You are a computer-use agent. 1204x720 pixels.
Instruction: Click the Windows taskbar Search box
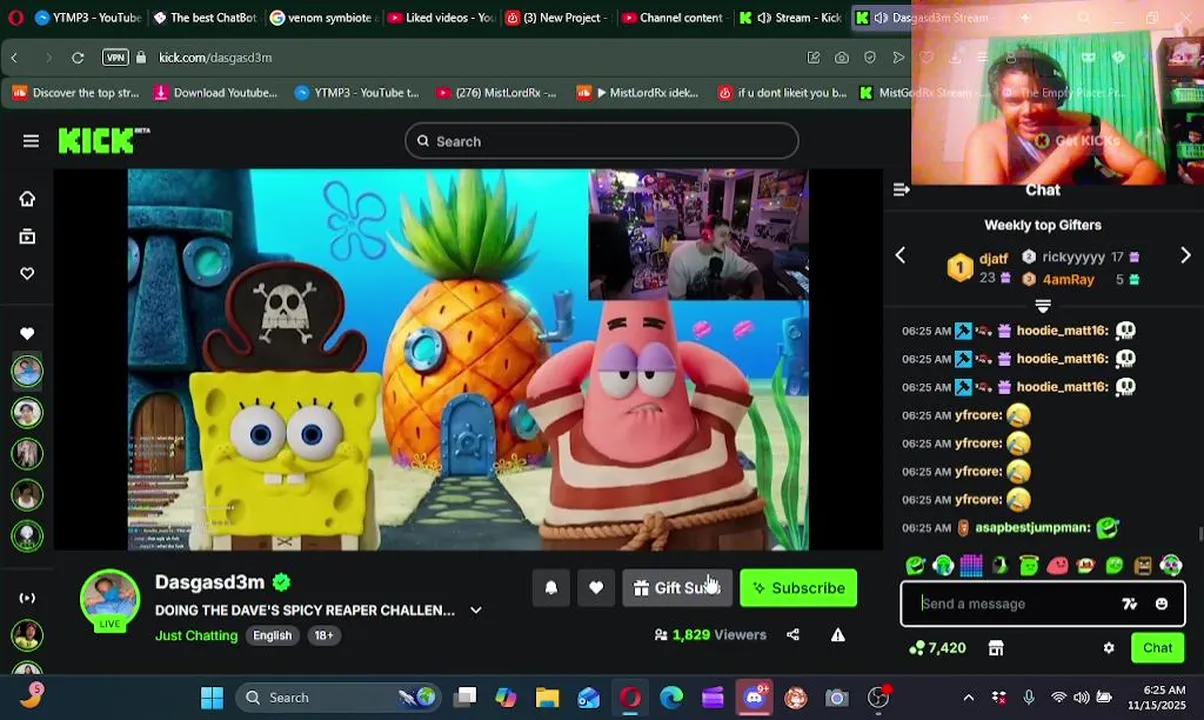340,697
